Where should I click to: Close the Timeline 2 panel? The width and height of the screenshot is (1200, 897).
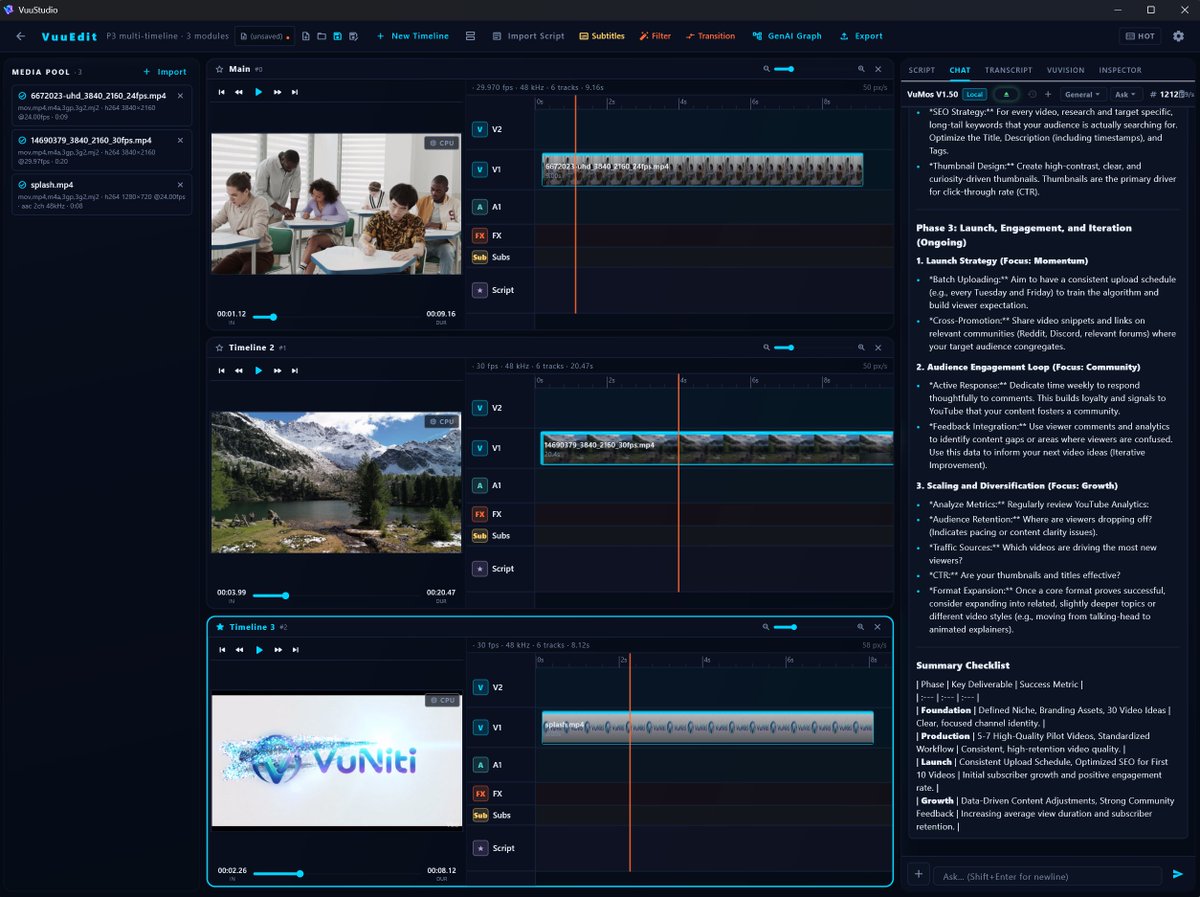pyautogui.click(x=878, y=348)
